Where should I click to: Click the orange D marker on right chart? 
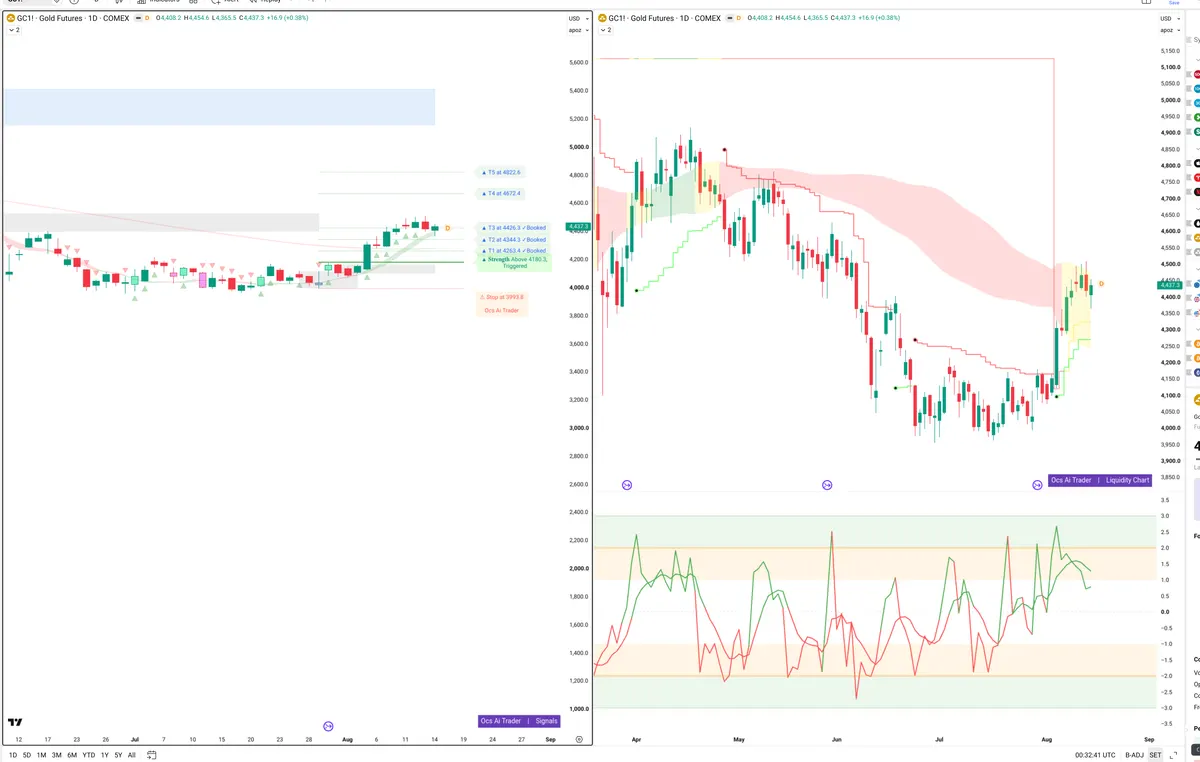1101,285
